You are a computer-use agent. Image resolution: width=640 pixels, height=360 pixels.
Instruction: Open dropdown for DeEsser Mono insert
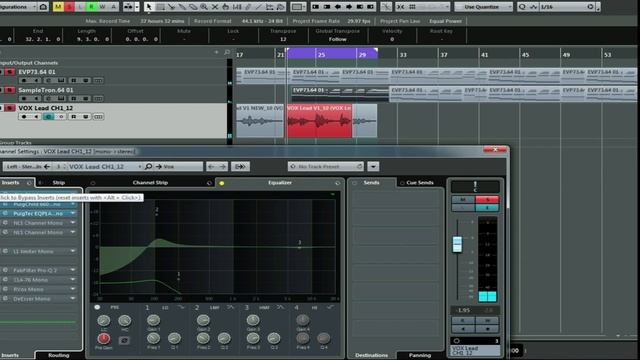73,298
